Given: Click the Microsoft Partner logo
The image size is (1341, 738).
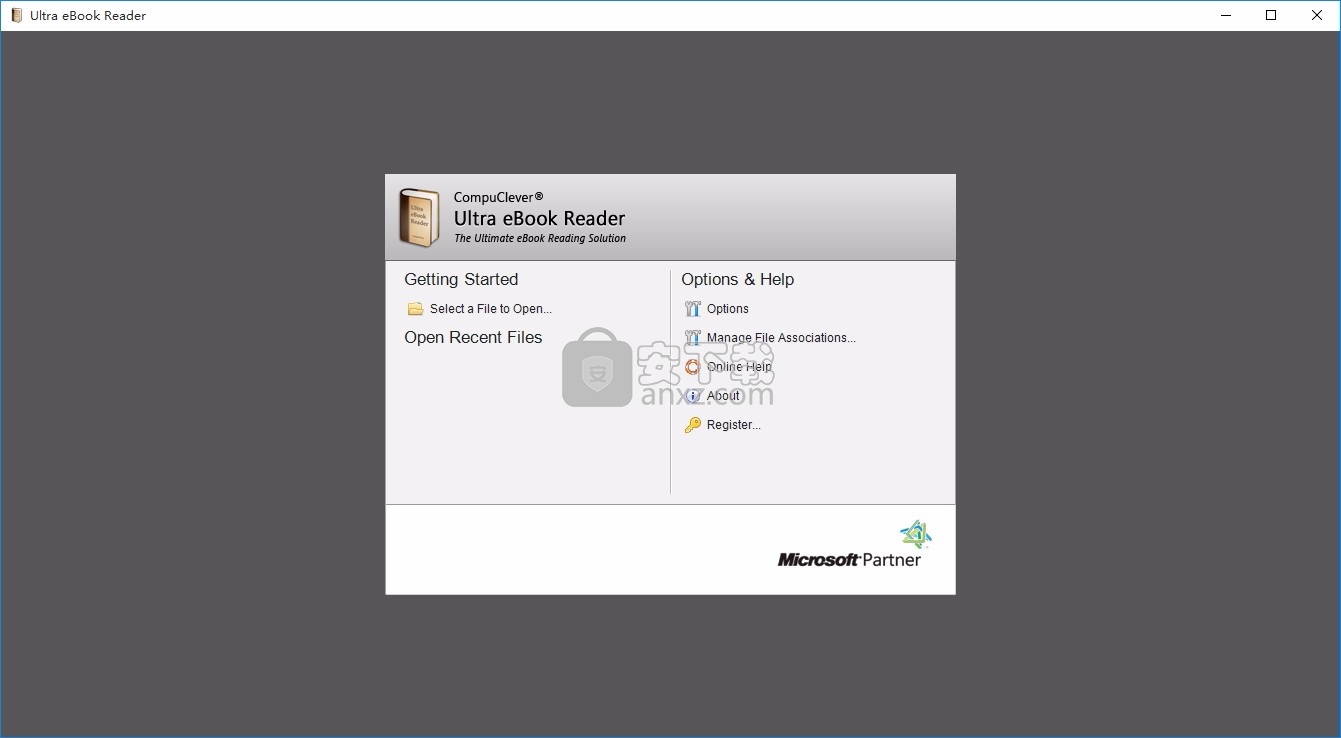Looking at the screenshot, I should click(853, 545).
